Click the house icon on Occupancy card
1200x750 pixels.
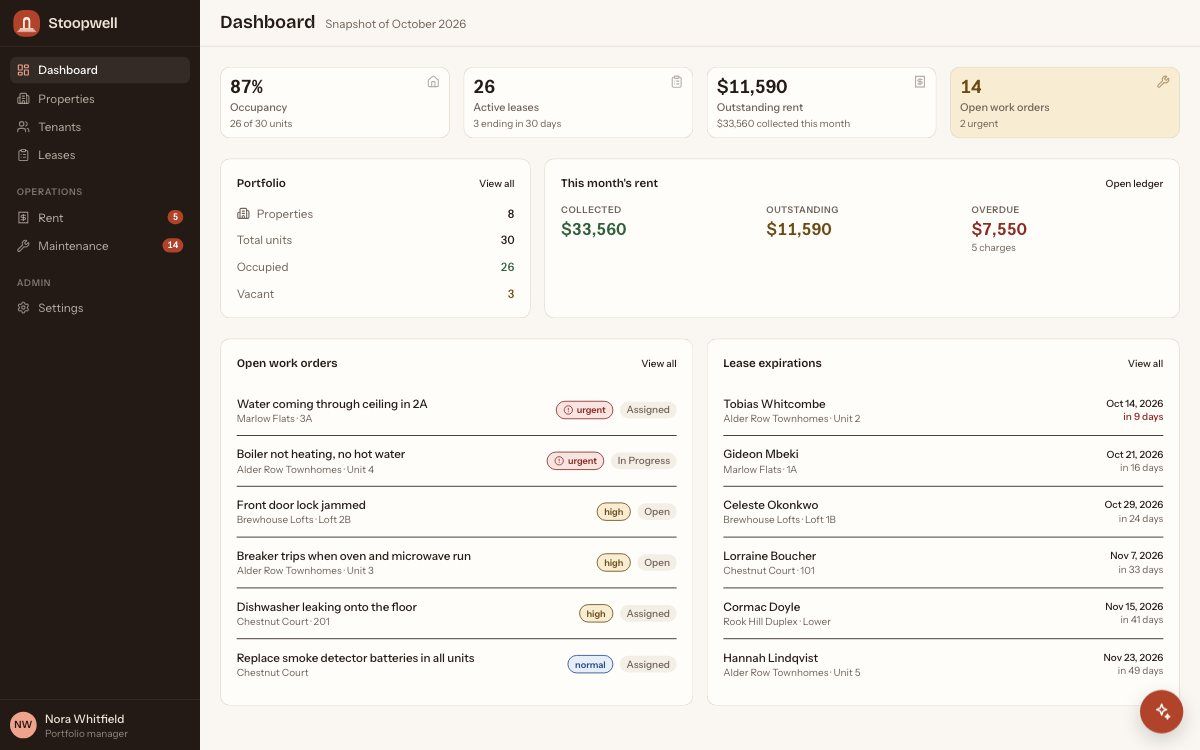[433, 82]
